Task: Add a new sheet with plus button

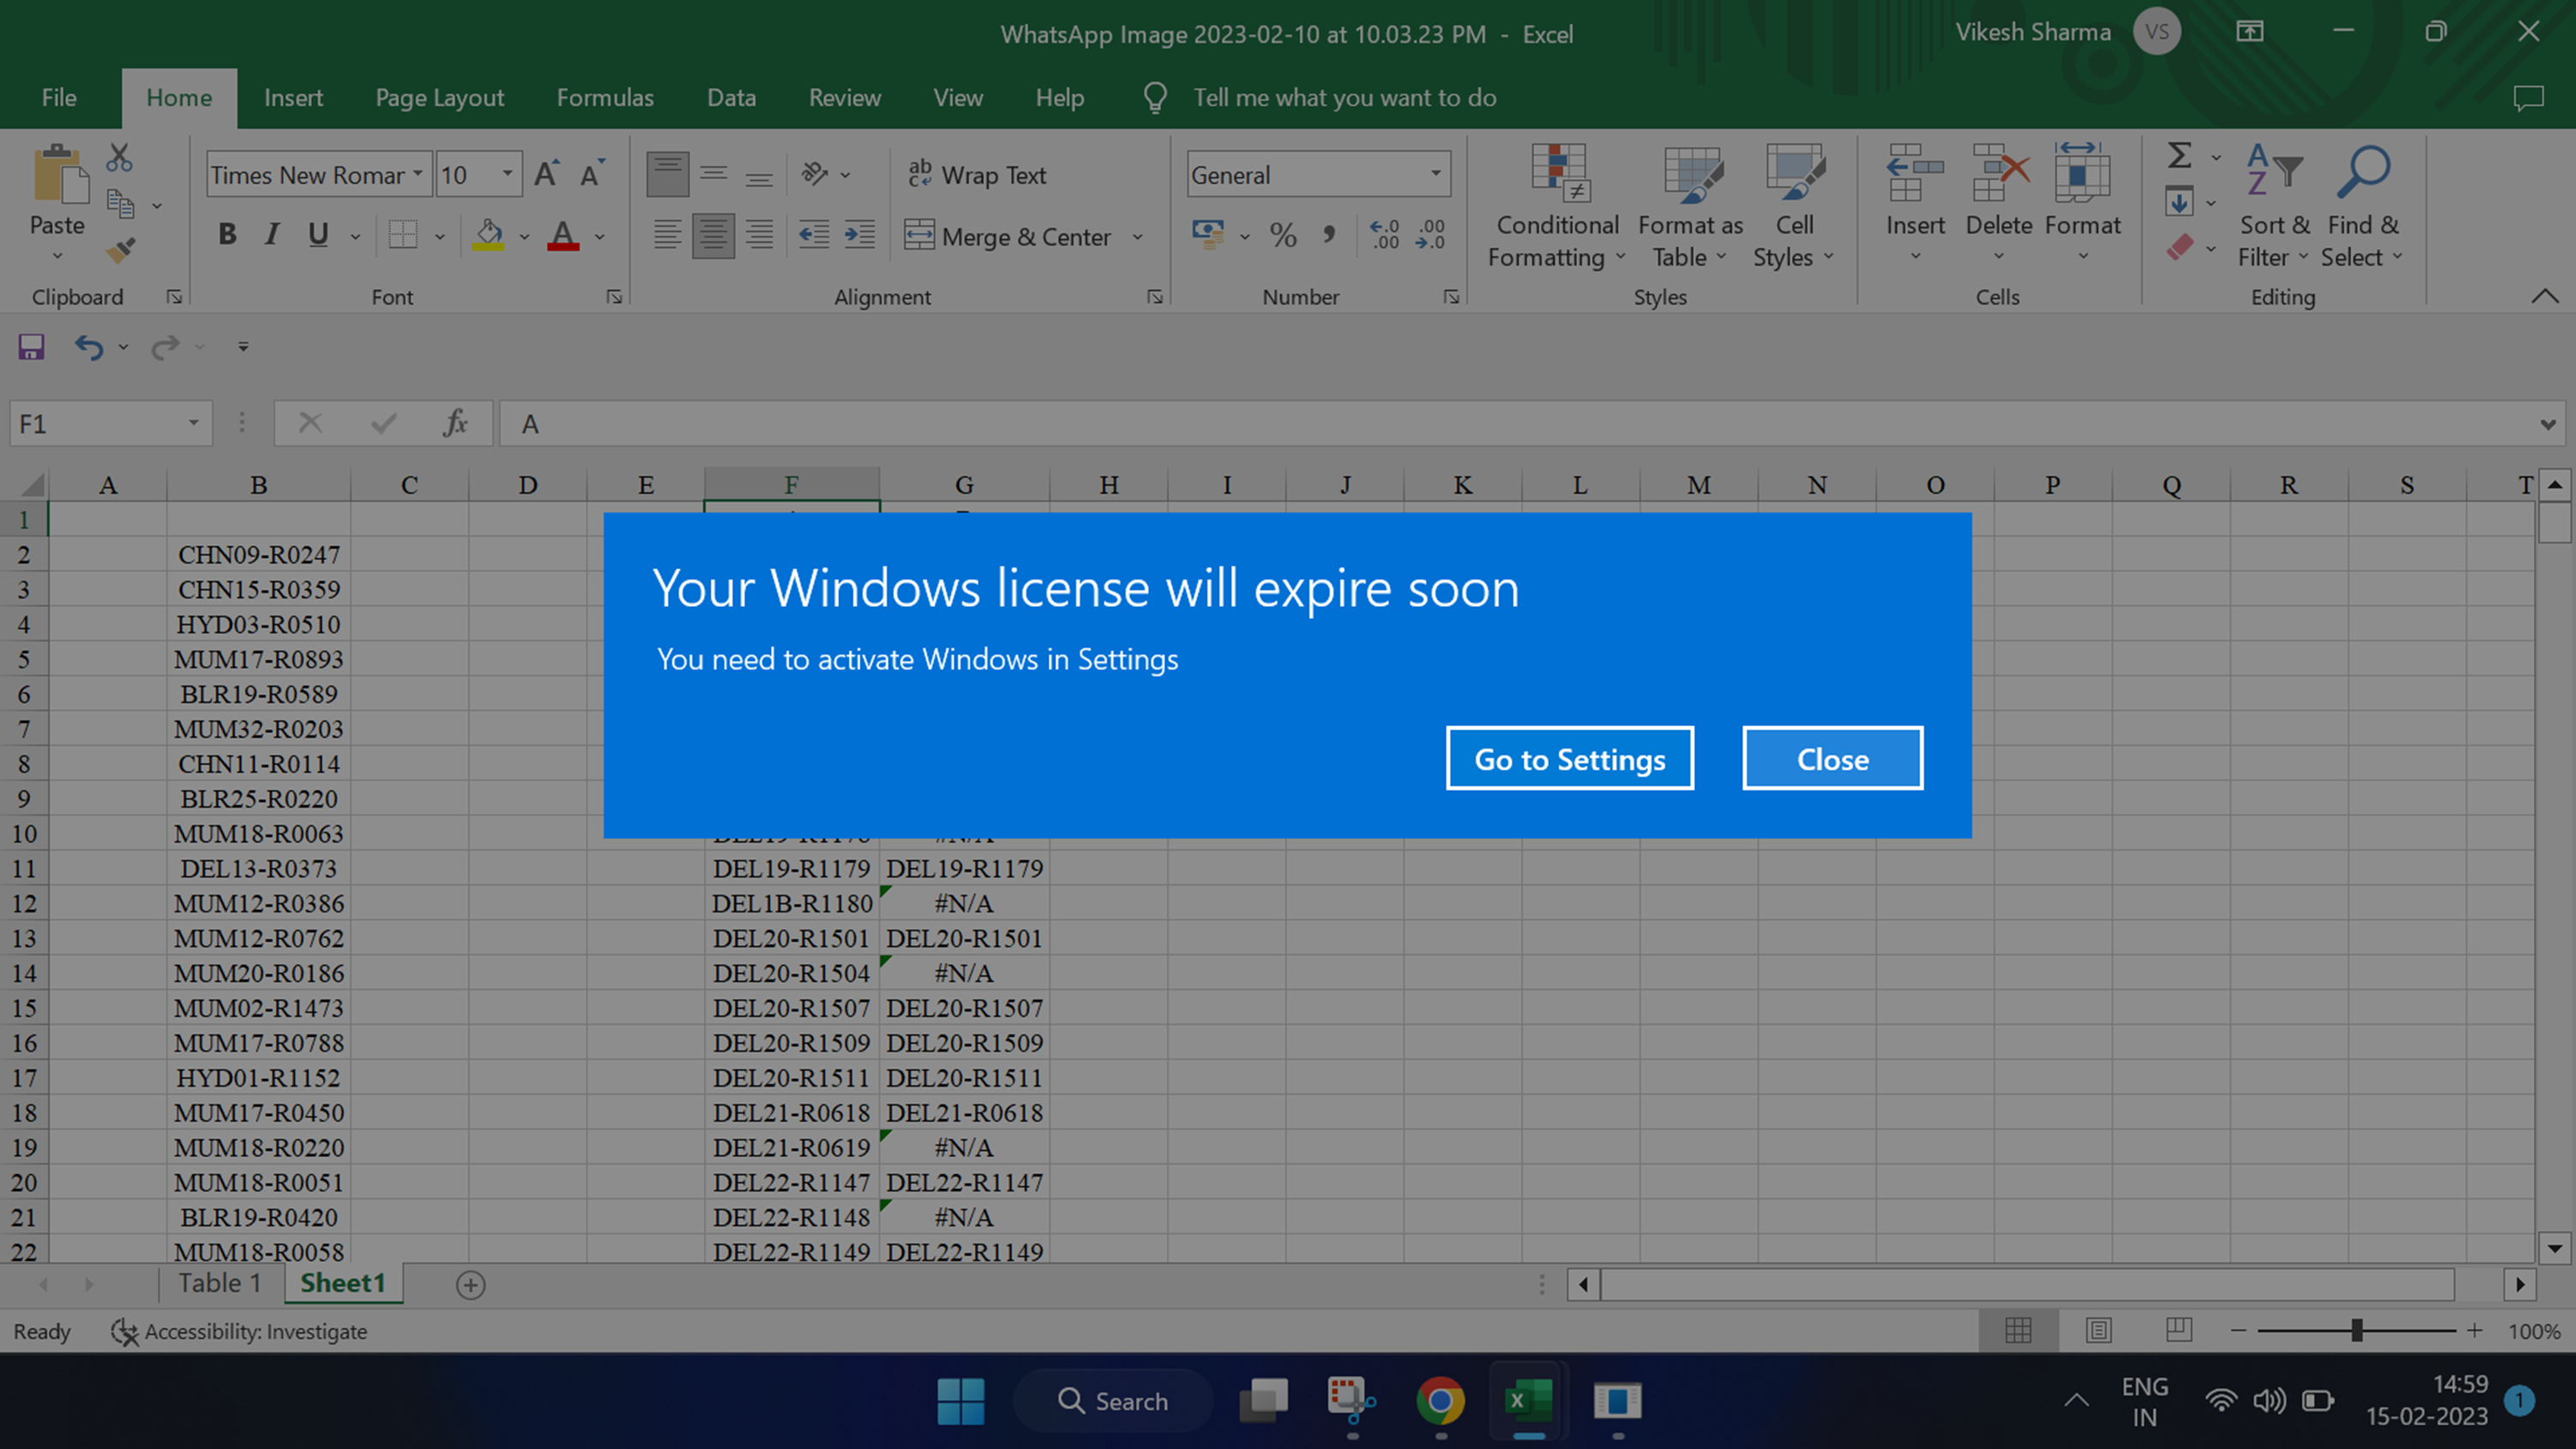Action: (x=470, y=1285)
